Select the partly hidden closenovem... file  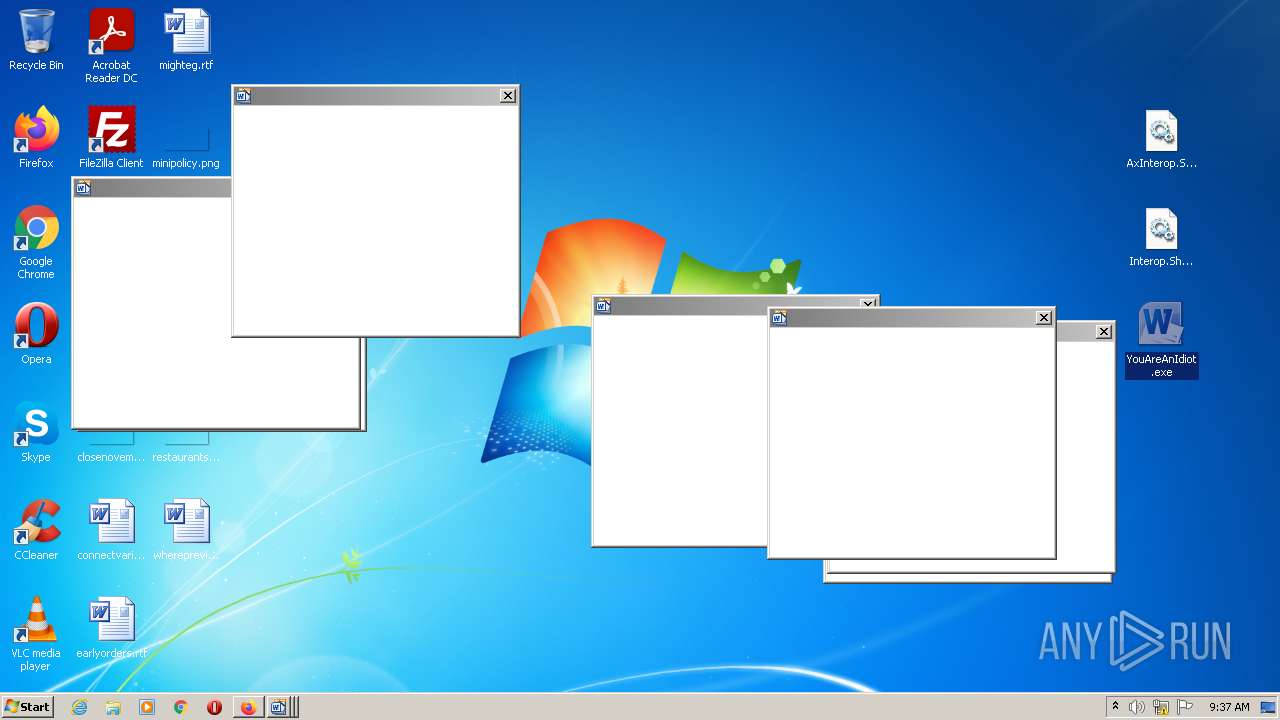point(111,448)
